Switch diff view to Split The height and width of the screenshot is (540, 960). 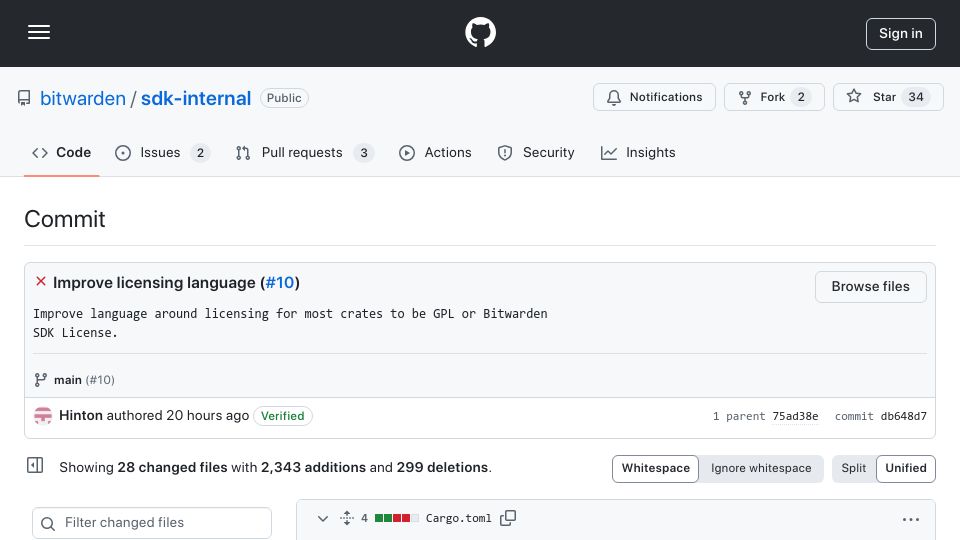[853, 468]
